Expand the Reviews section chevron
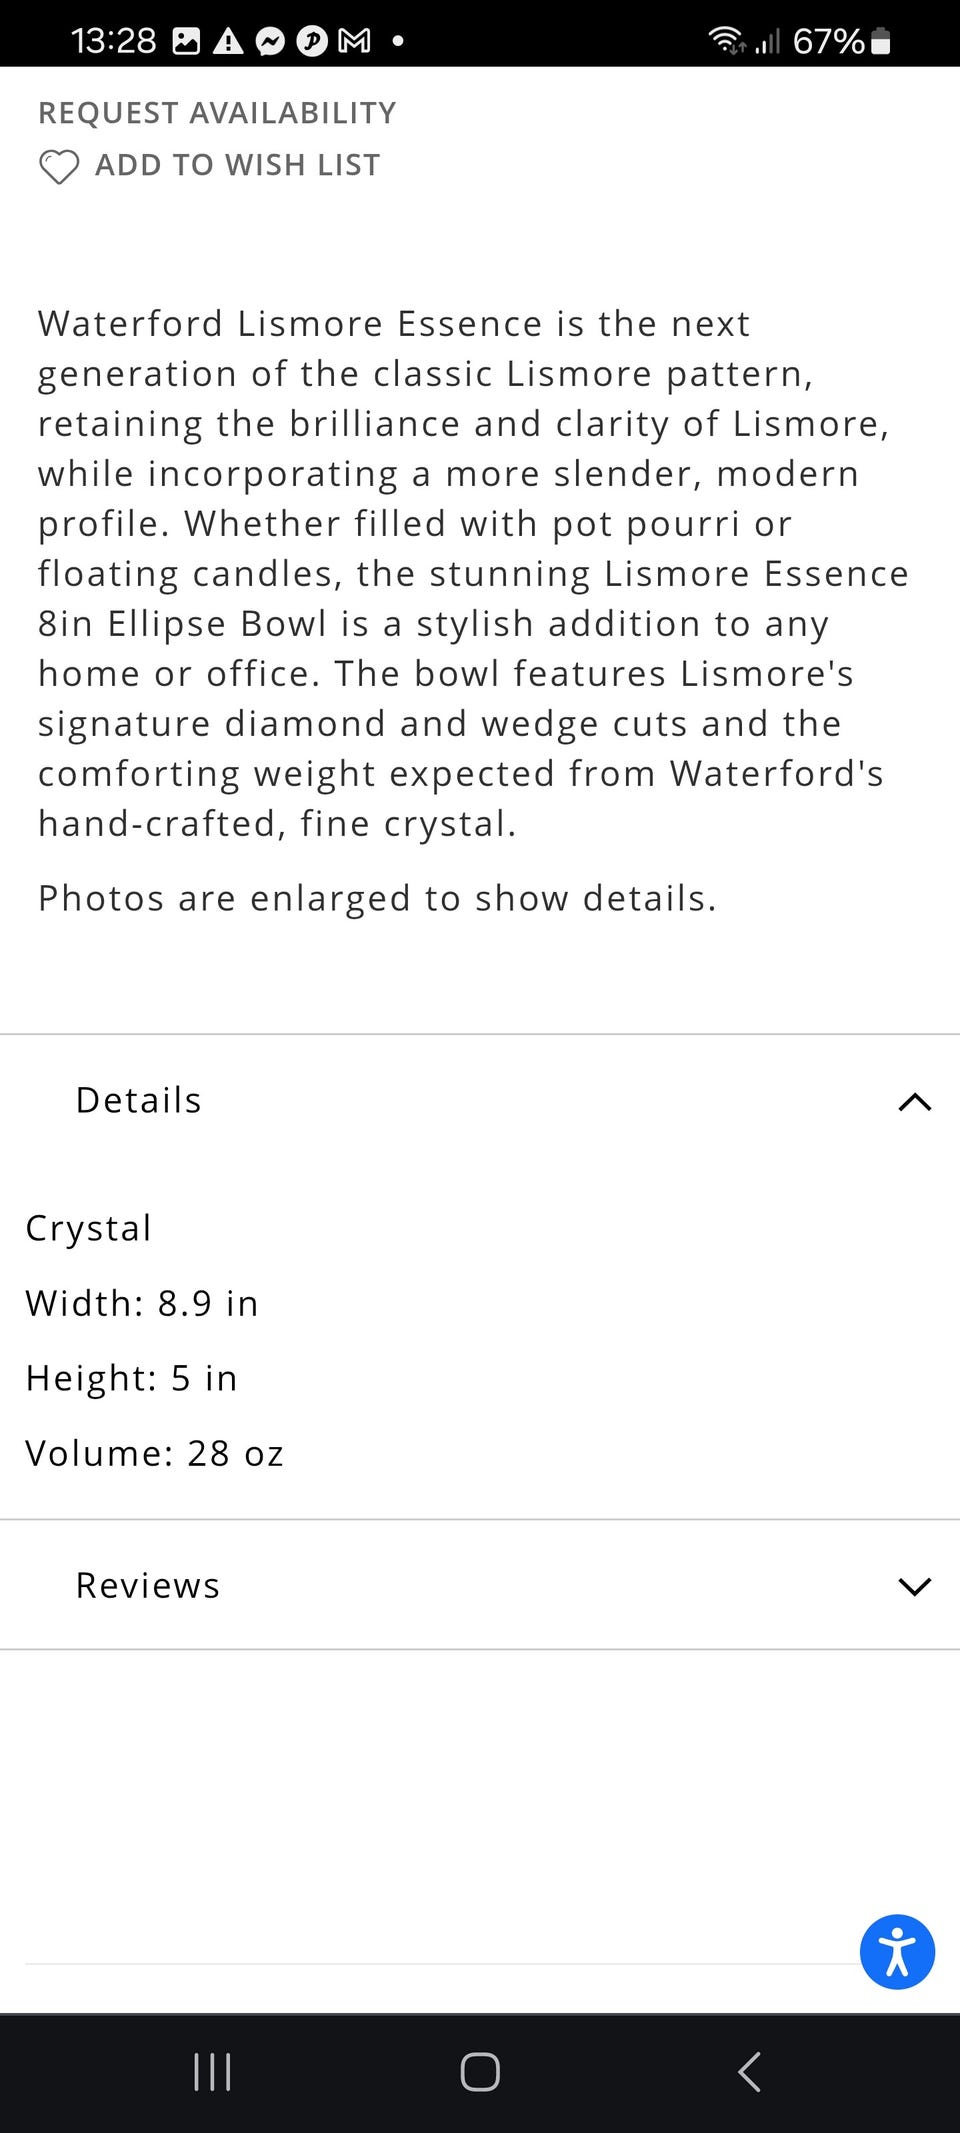 (x=914, y=1586)
